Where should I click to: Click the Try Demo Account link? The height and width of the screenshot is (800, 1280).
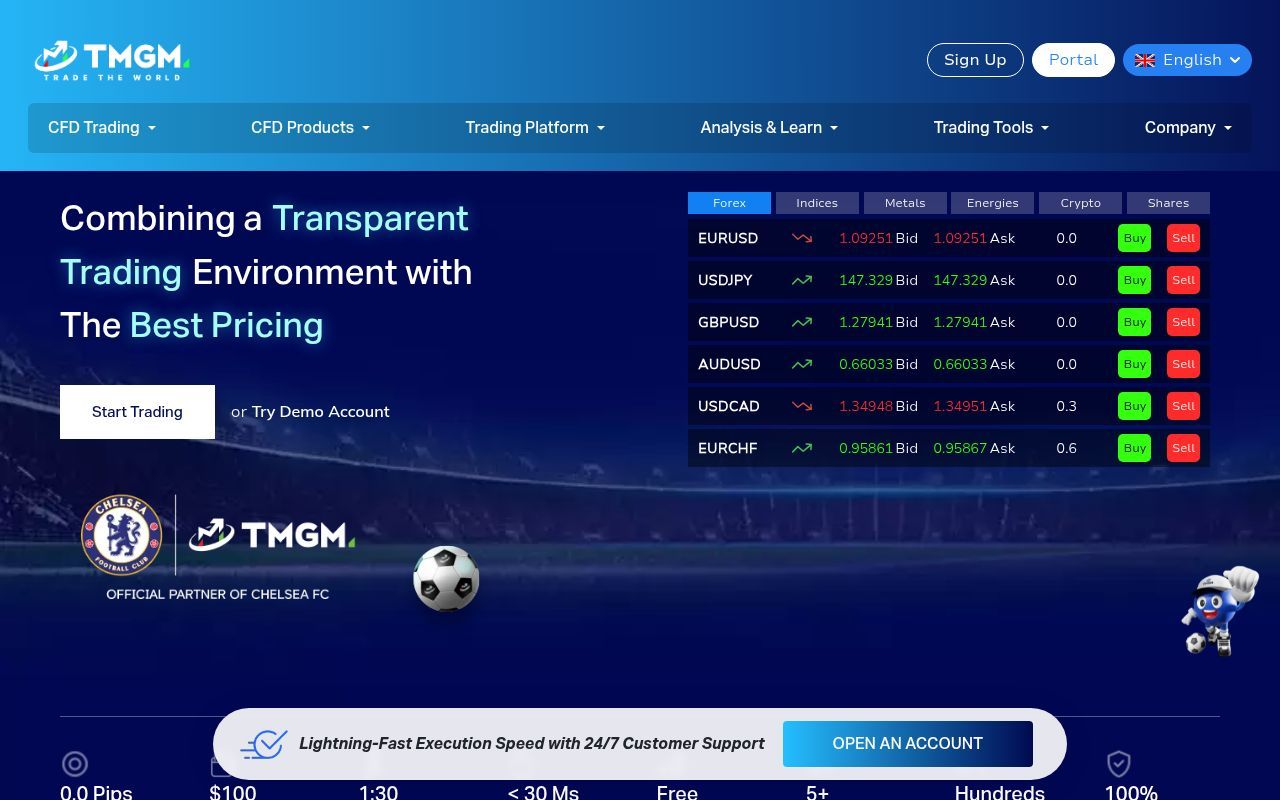tap(320, 412)
